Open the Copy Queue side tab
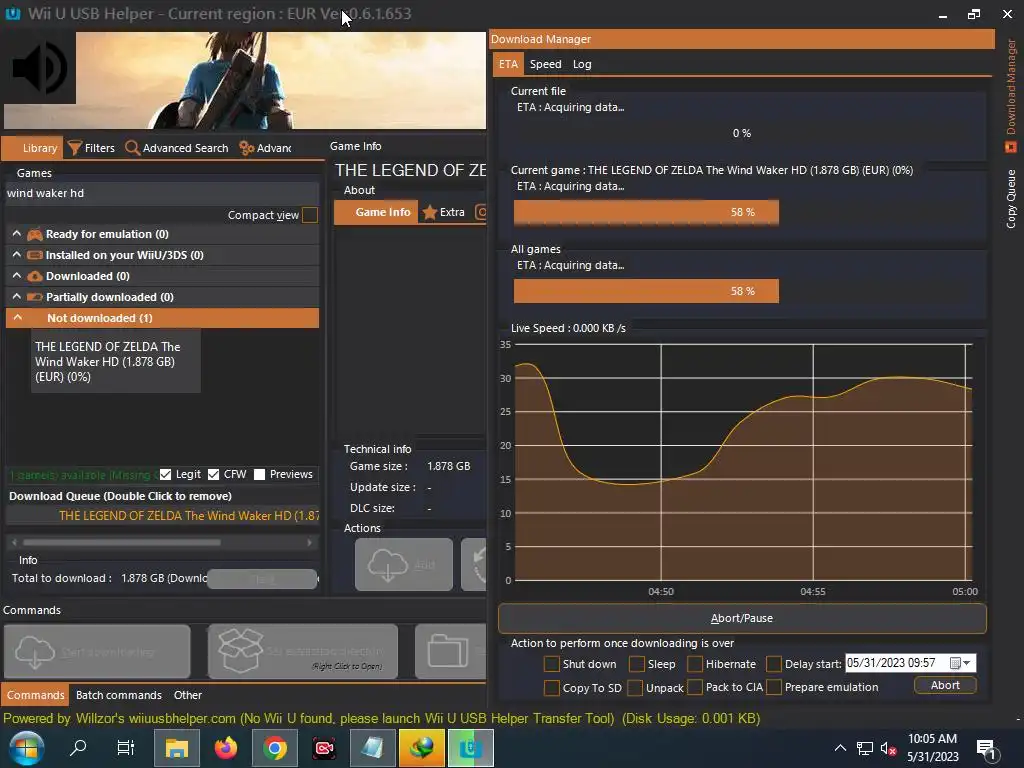This screenshot has width=1024, height=768. (x=1011, y=199)
